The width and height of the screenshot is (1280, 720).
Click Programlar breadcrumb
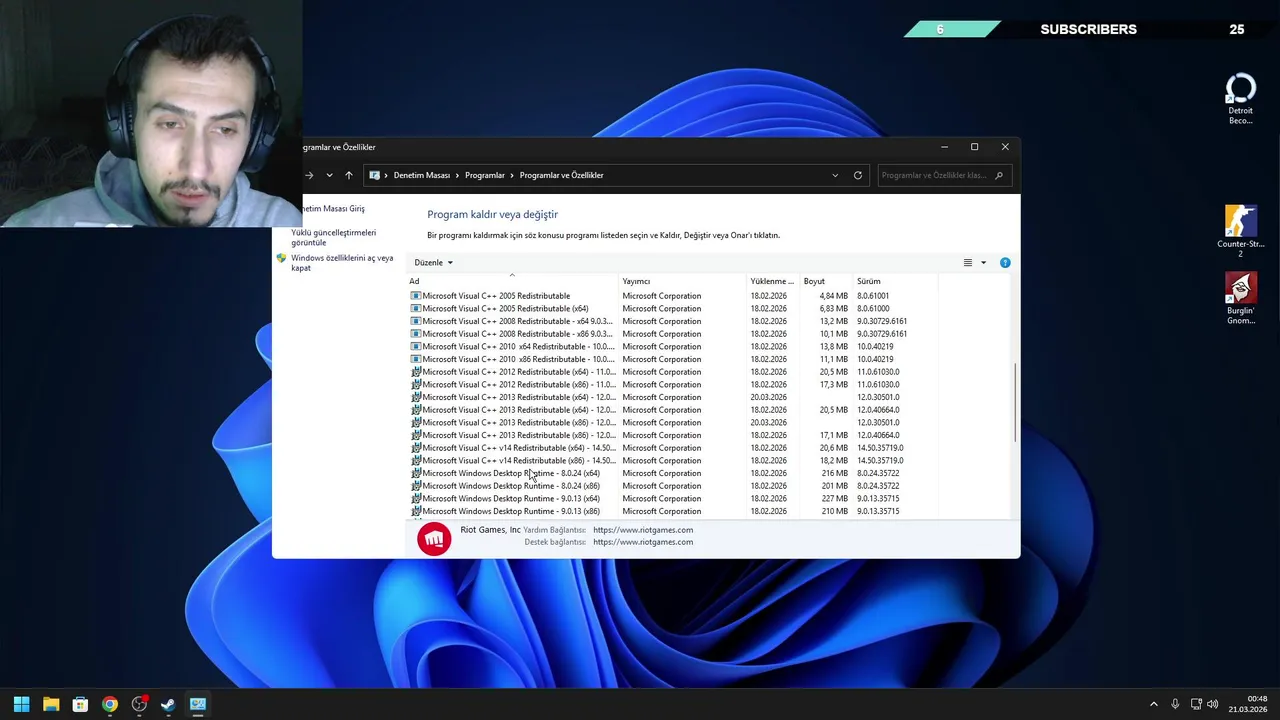pyautogui.click(x=485, y=175)
